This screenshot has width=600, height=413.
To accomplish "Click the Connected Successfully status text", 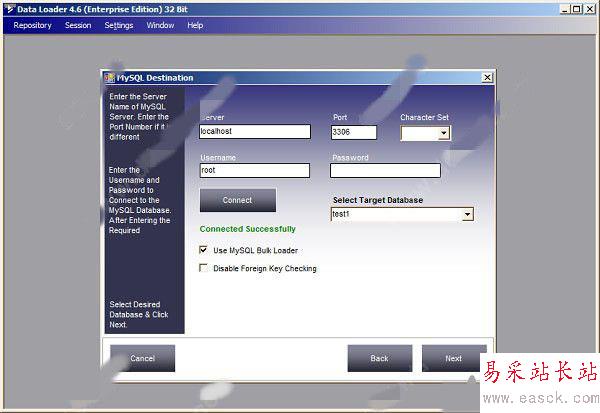I will pos(248,229).
